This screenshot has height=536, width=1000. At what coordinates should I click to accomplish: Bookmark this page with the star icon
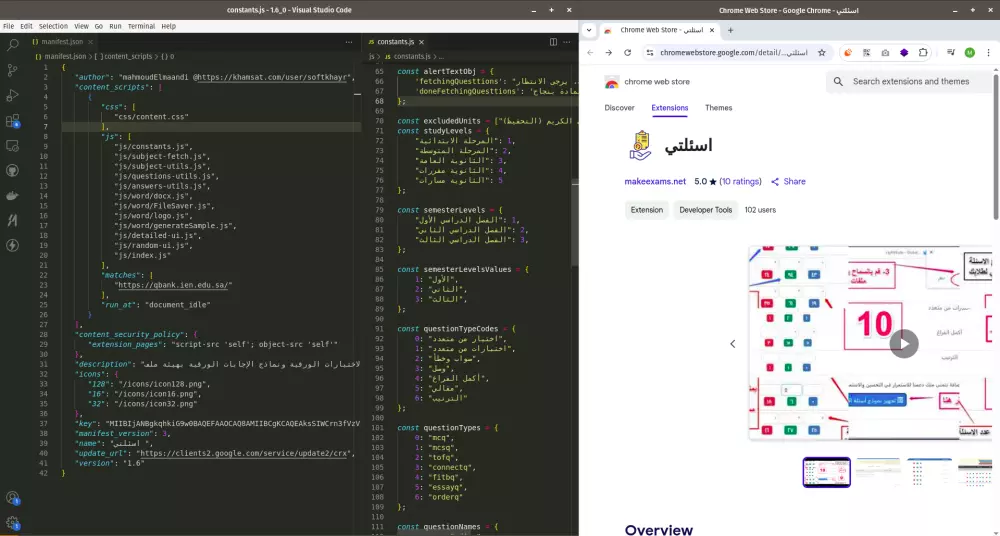pyautogui.click(x=822, y=53)
